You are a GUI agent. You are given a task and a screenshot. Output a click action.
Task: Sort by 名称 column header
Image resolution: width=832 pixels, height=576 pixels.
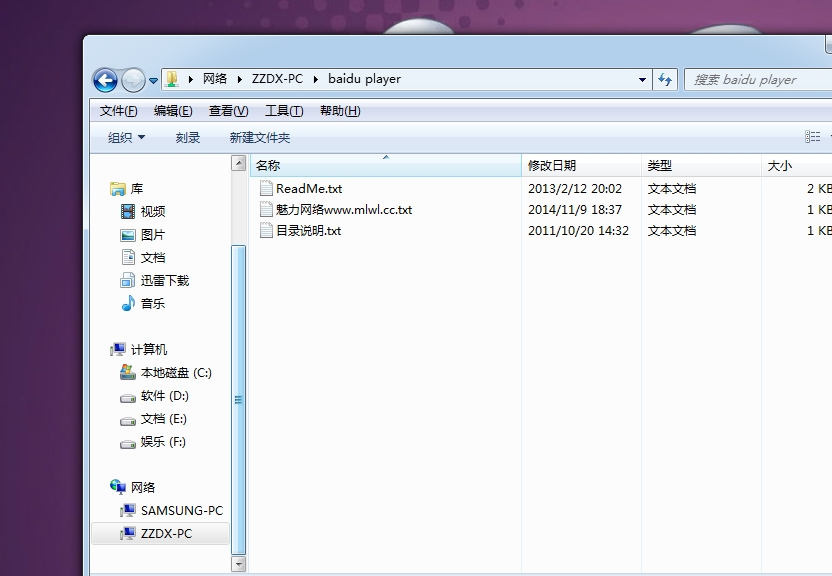[x=386, y=165]
